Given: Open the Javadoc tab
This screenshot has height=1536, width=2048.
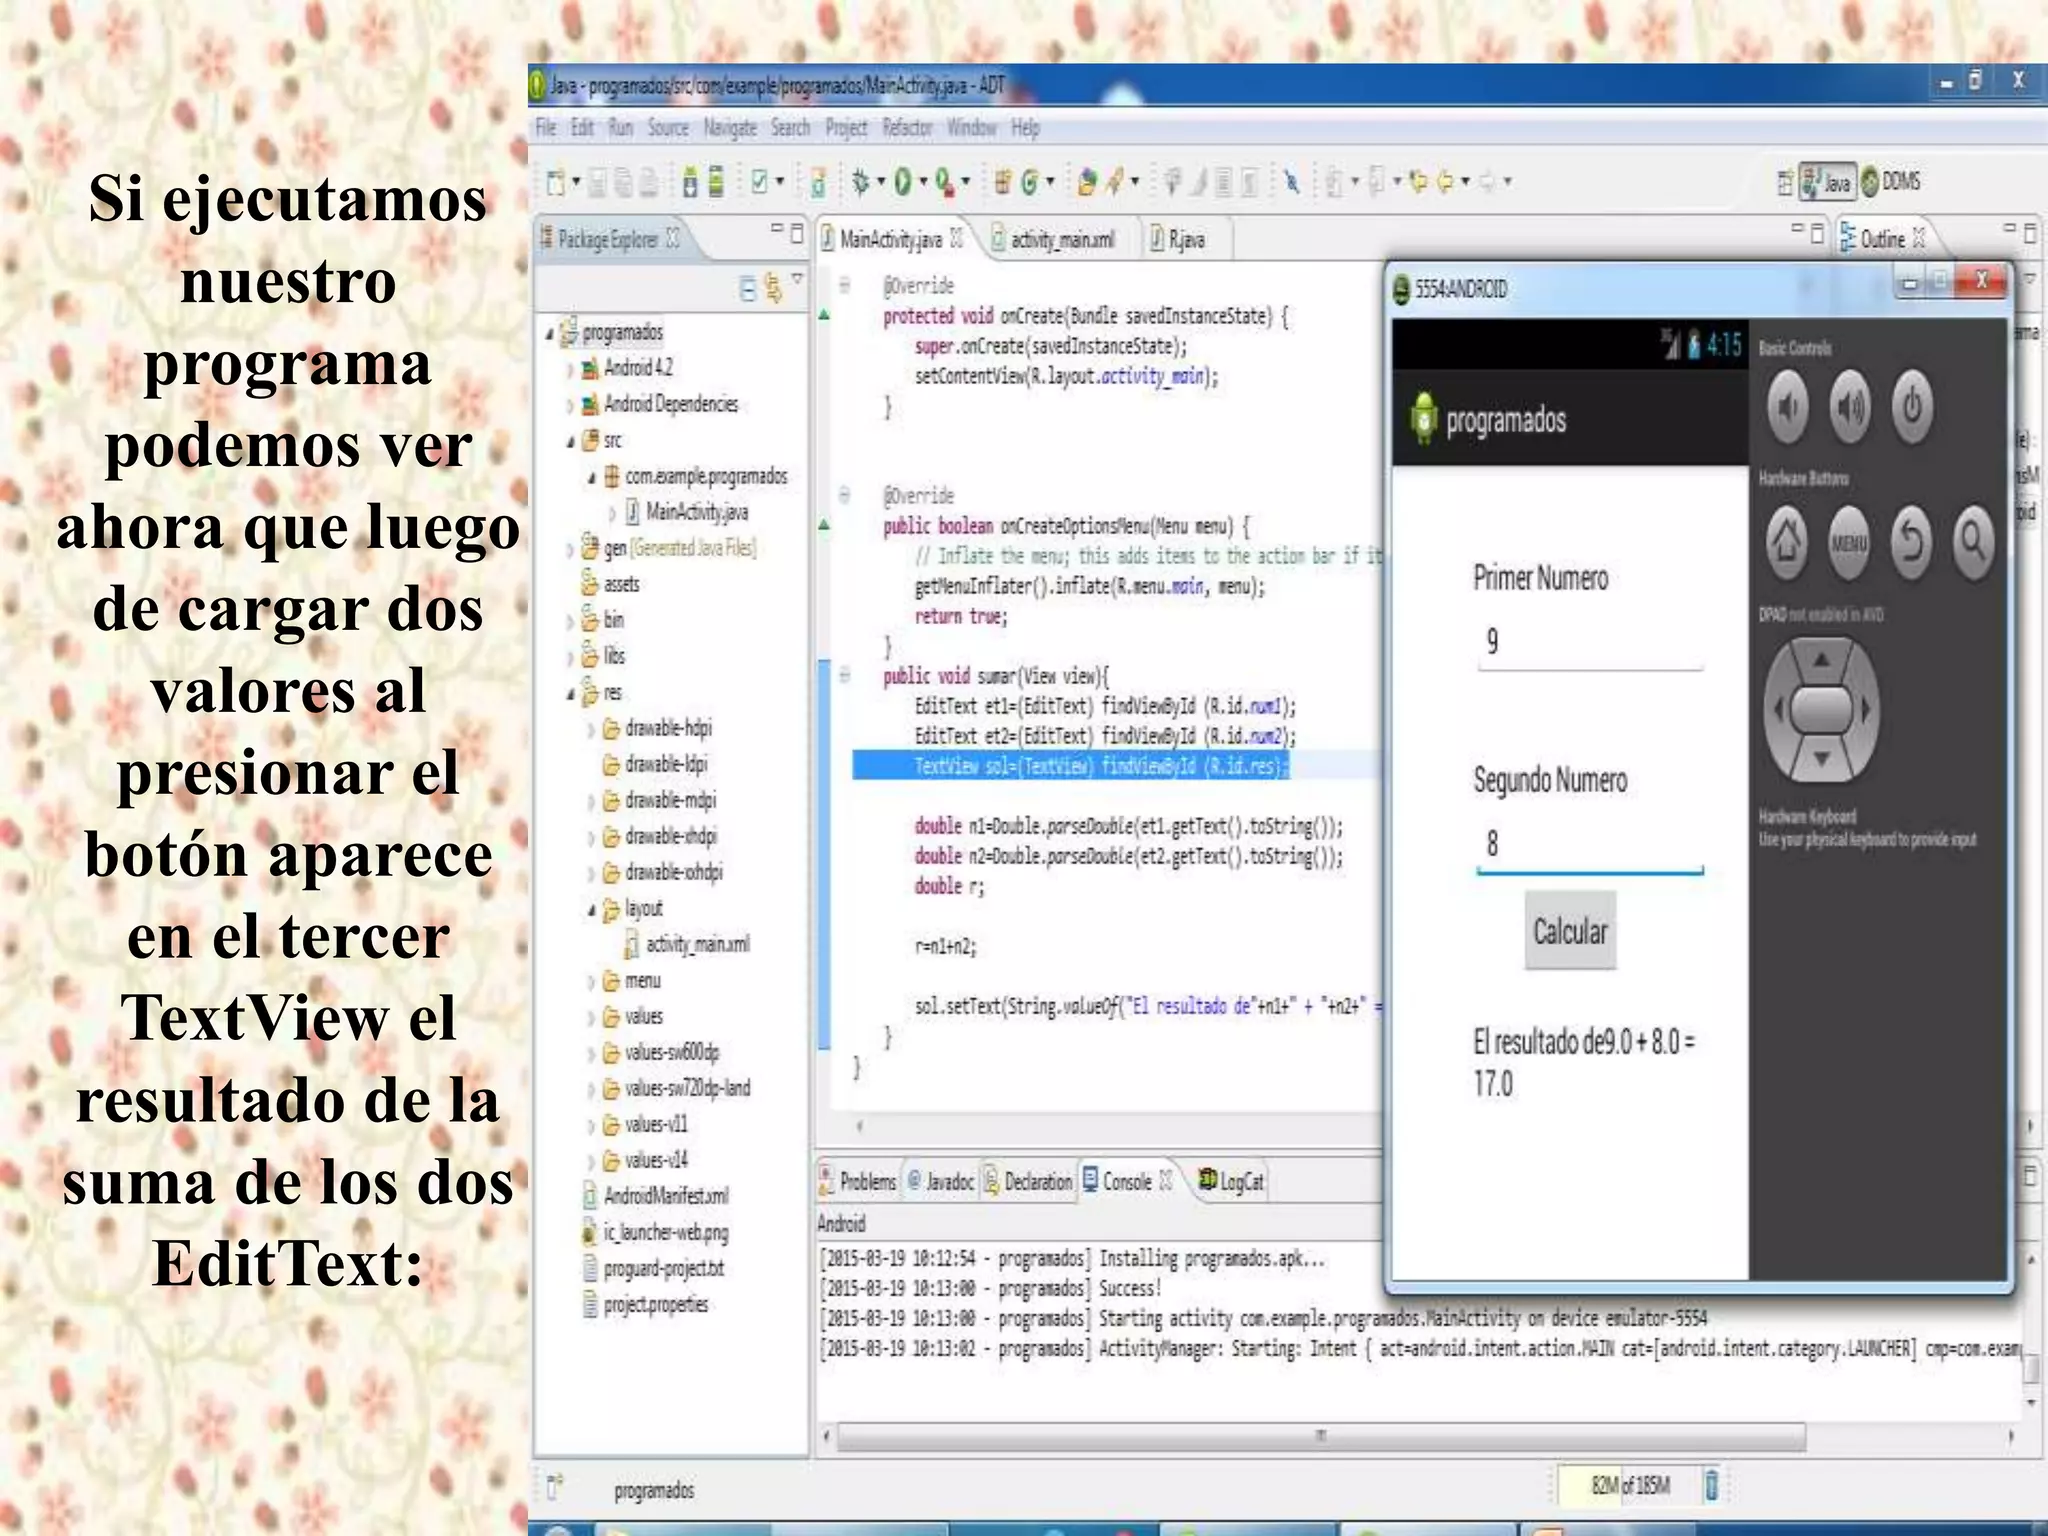Looking at the screenshot, I should (x=940, y=1181).
